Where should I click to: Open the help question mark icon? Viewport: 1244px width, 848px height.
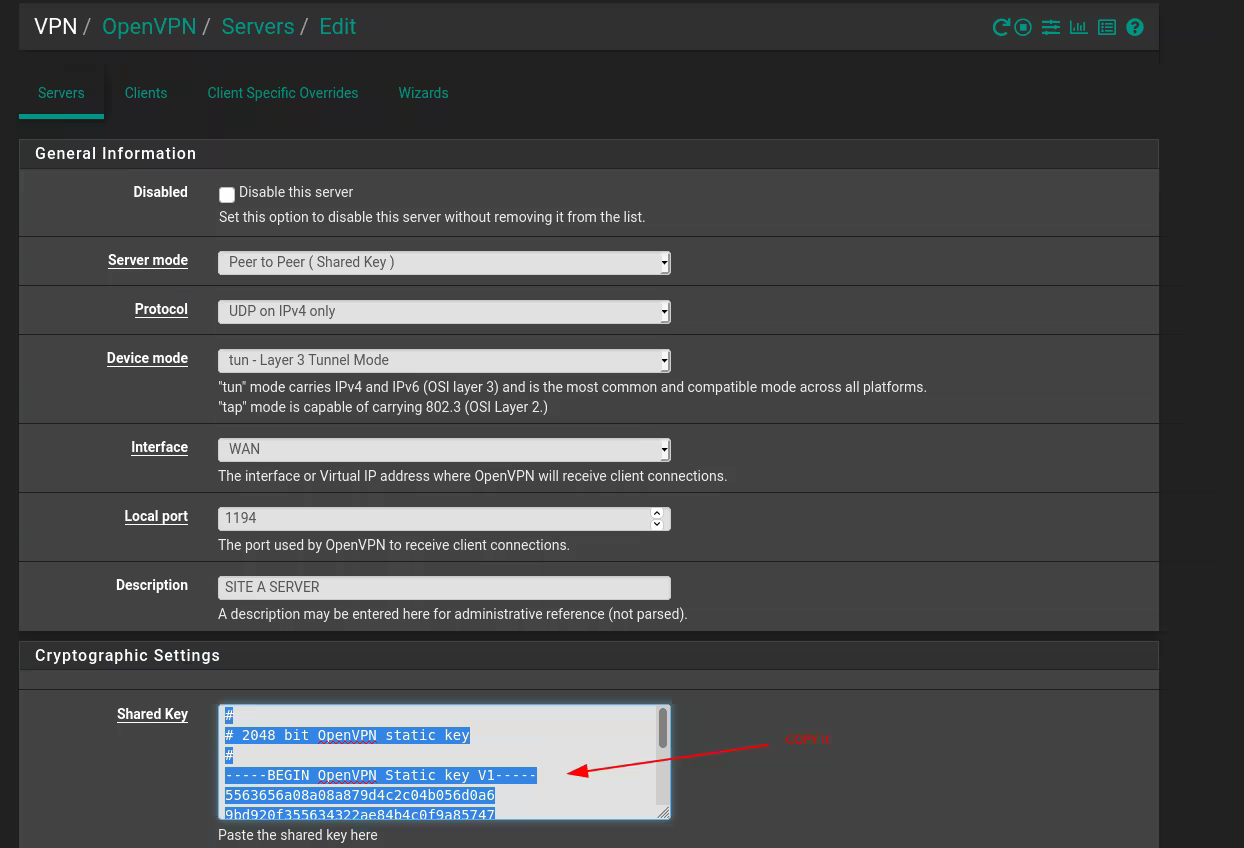1135,28
